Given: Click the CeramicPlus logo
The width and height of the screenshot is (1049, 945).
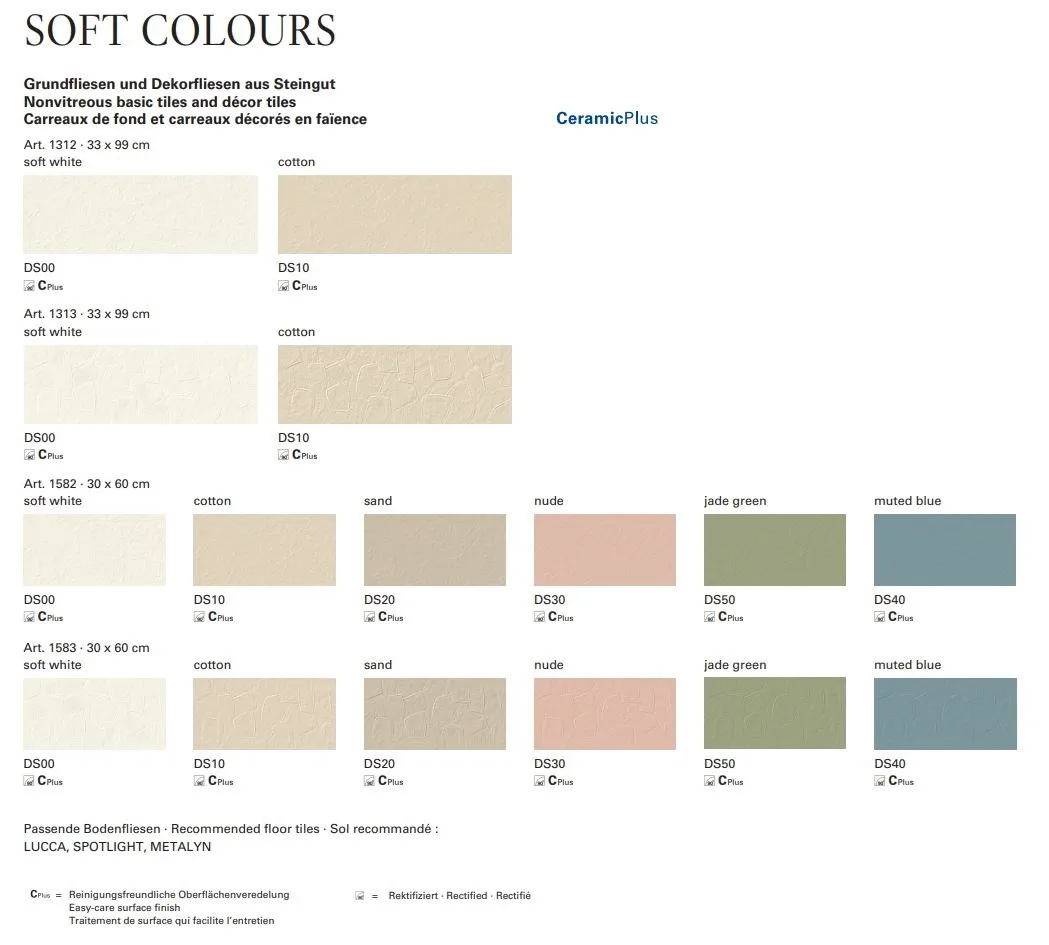Looking at the screenshot, I should pos(607,118).
